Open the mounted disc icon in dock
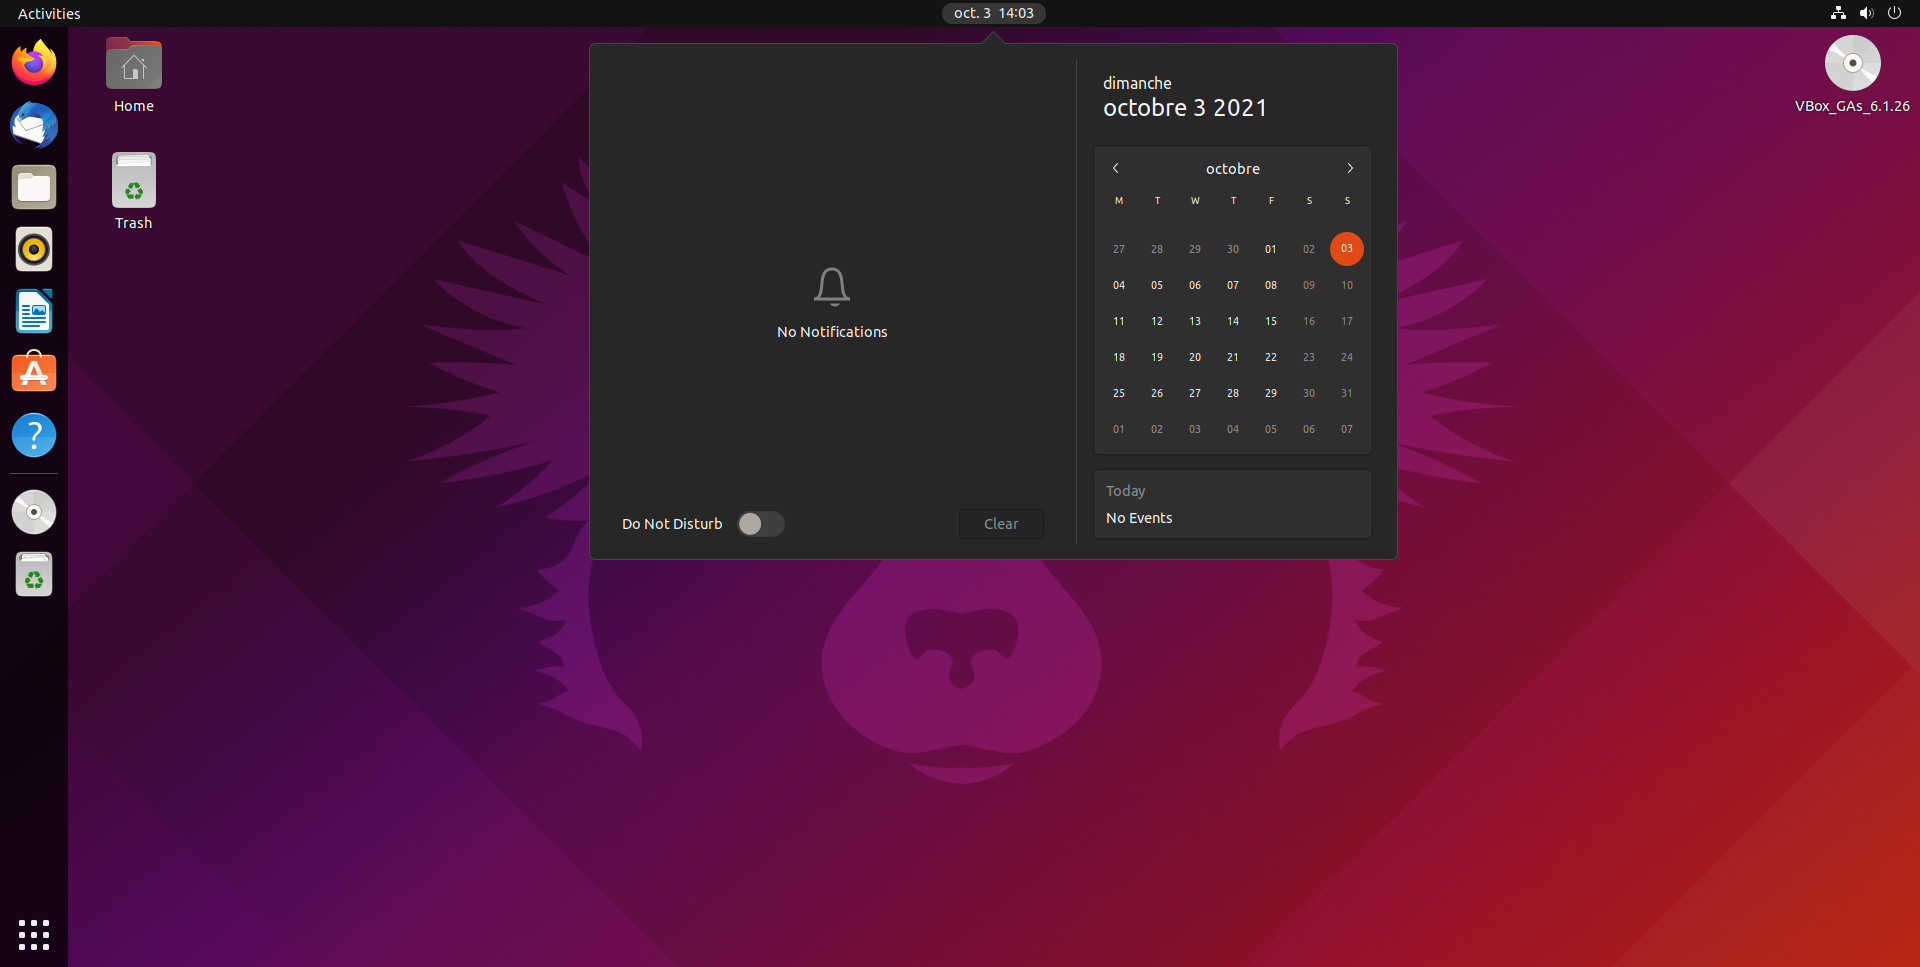The width and height of the screenshot is (1920, 967). [34, 512]
